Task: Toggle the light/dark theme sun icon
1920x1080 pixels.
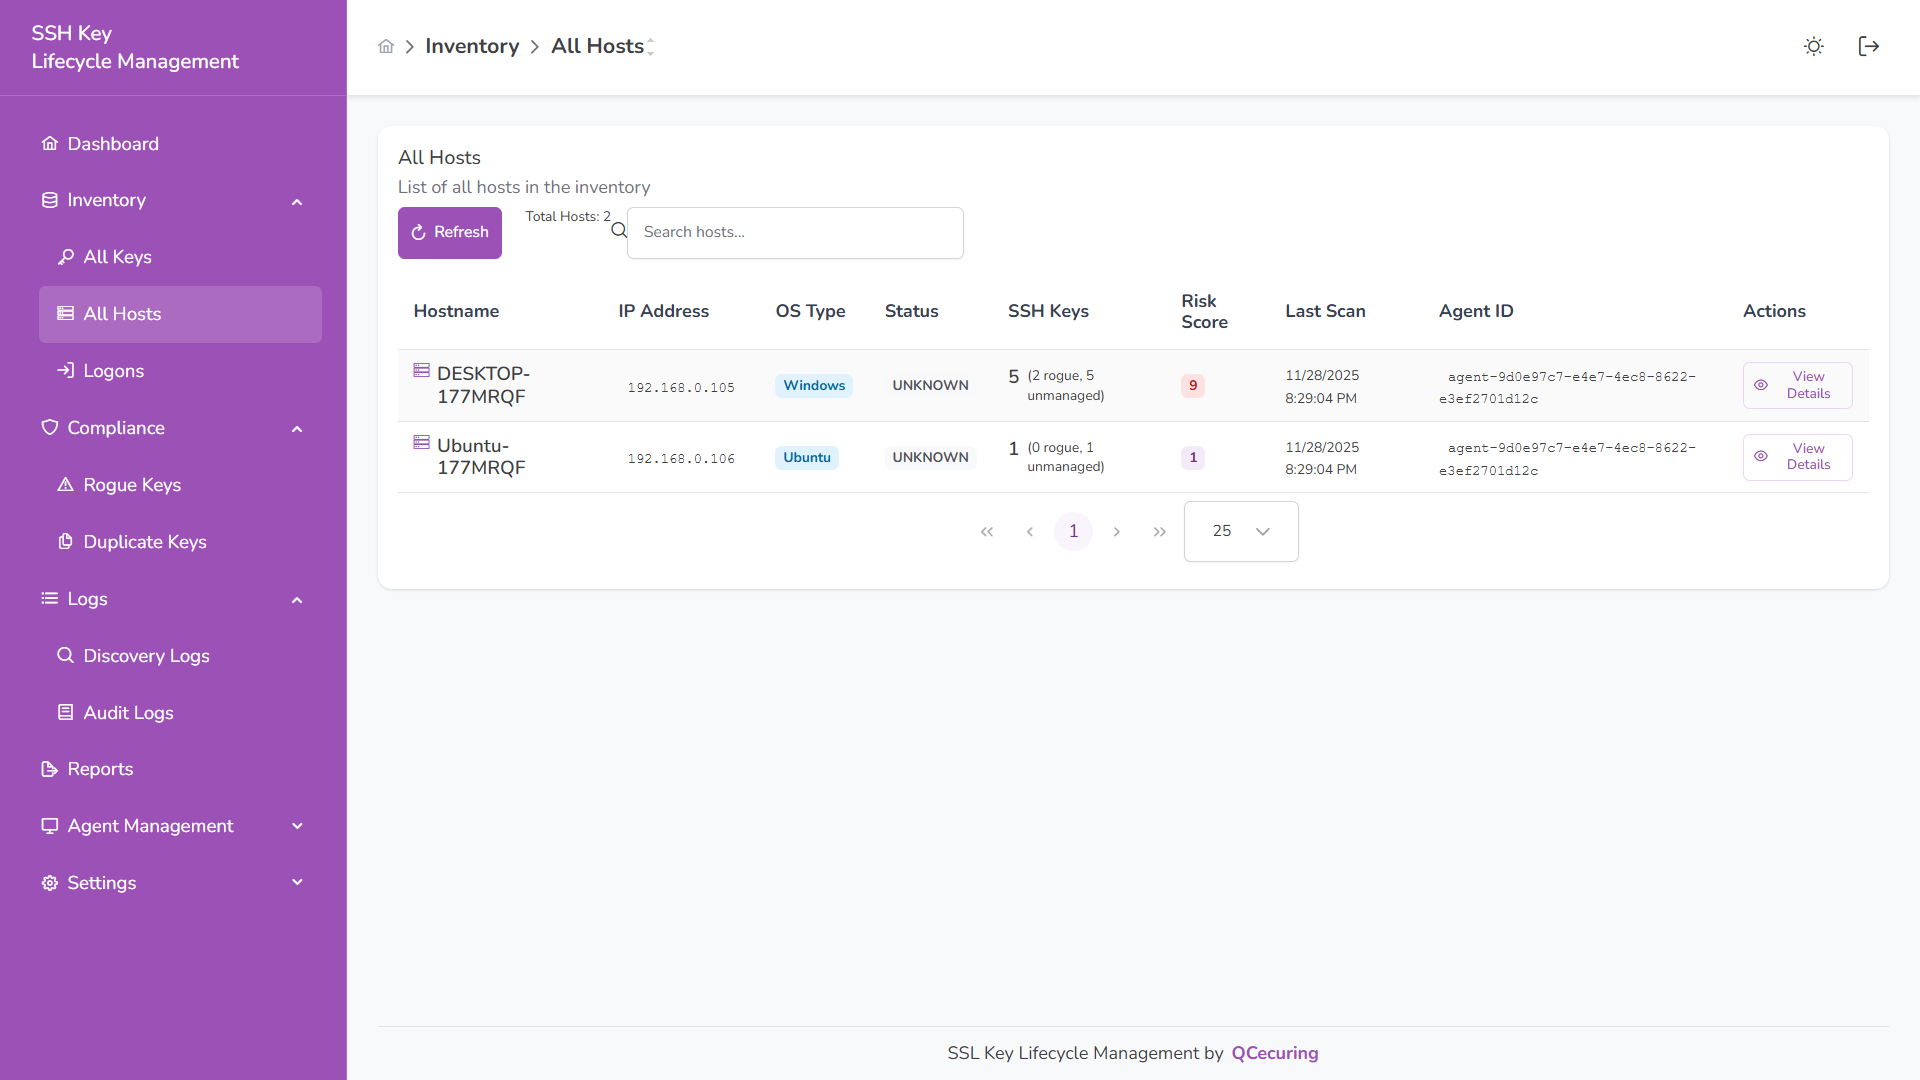Action: (x=1813, y=47)
